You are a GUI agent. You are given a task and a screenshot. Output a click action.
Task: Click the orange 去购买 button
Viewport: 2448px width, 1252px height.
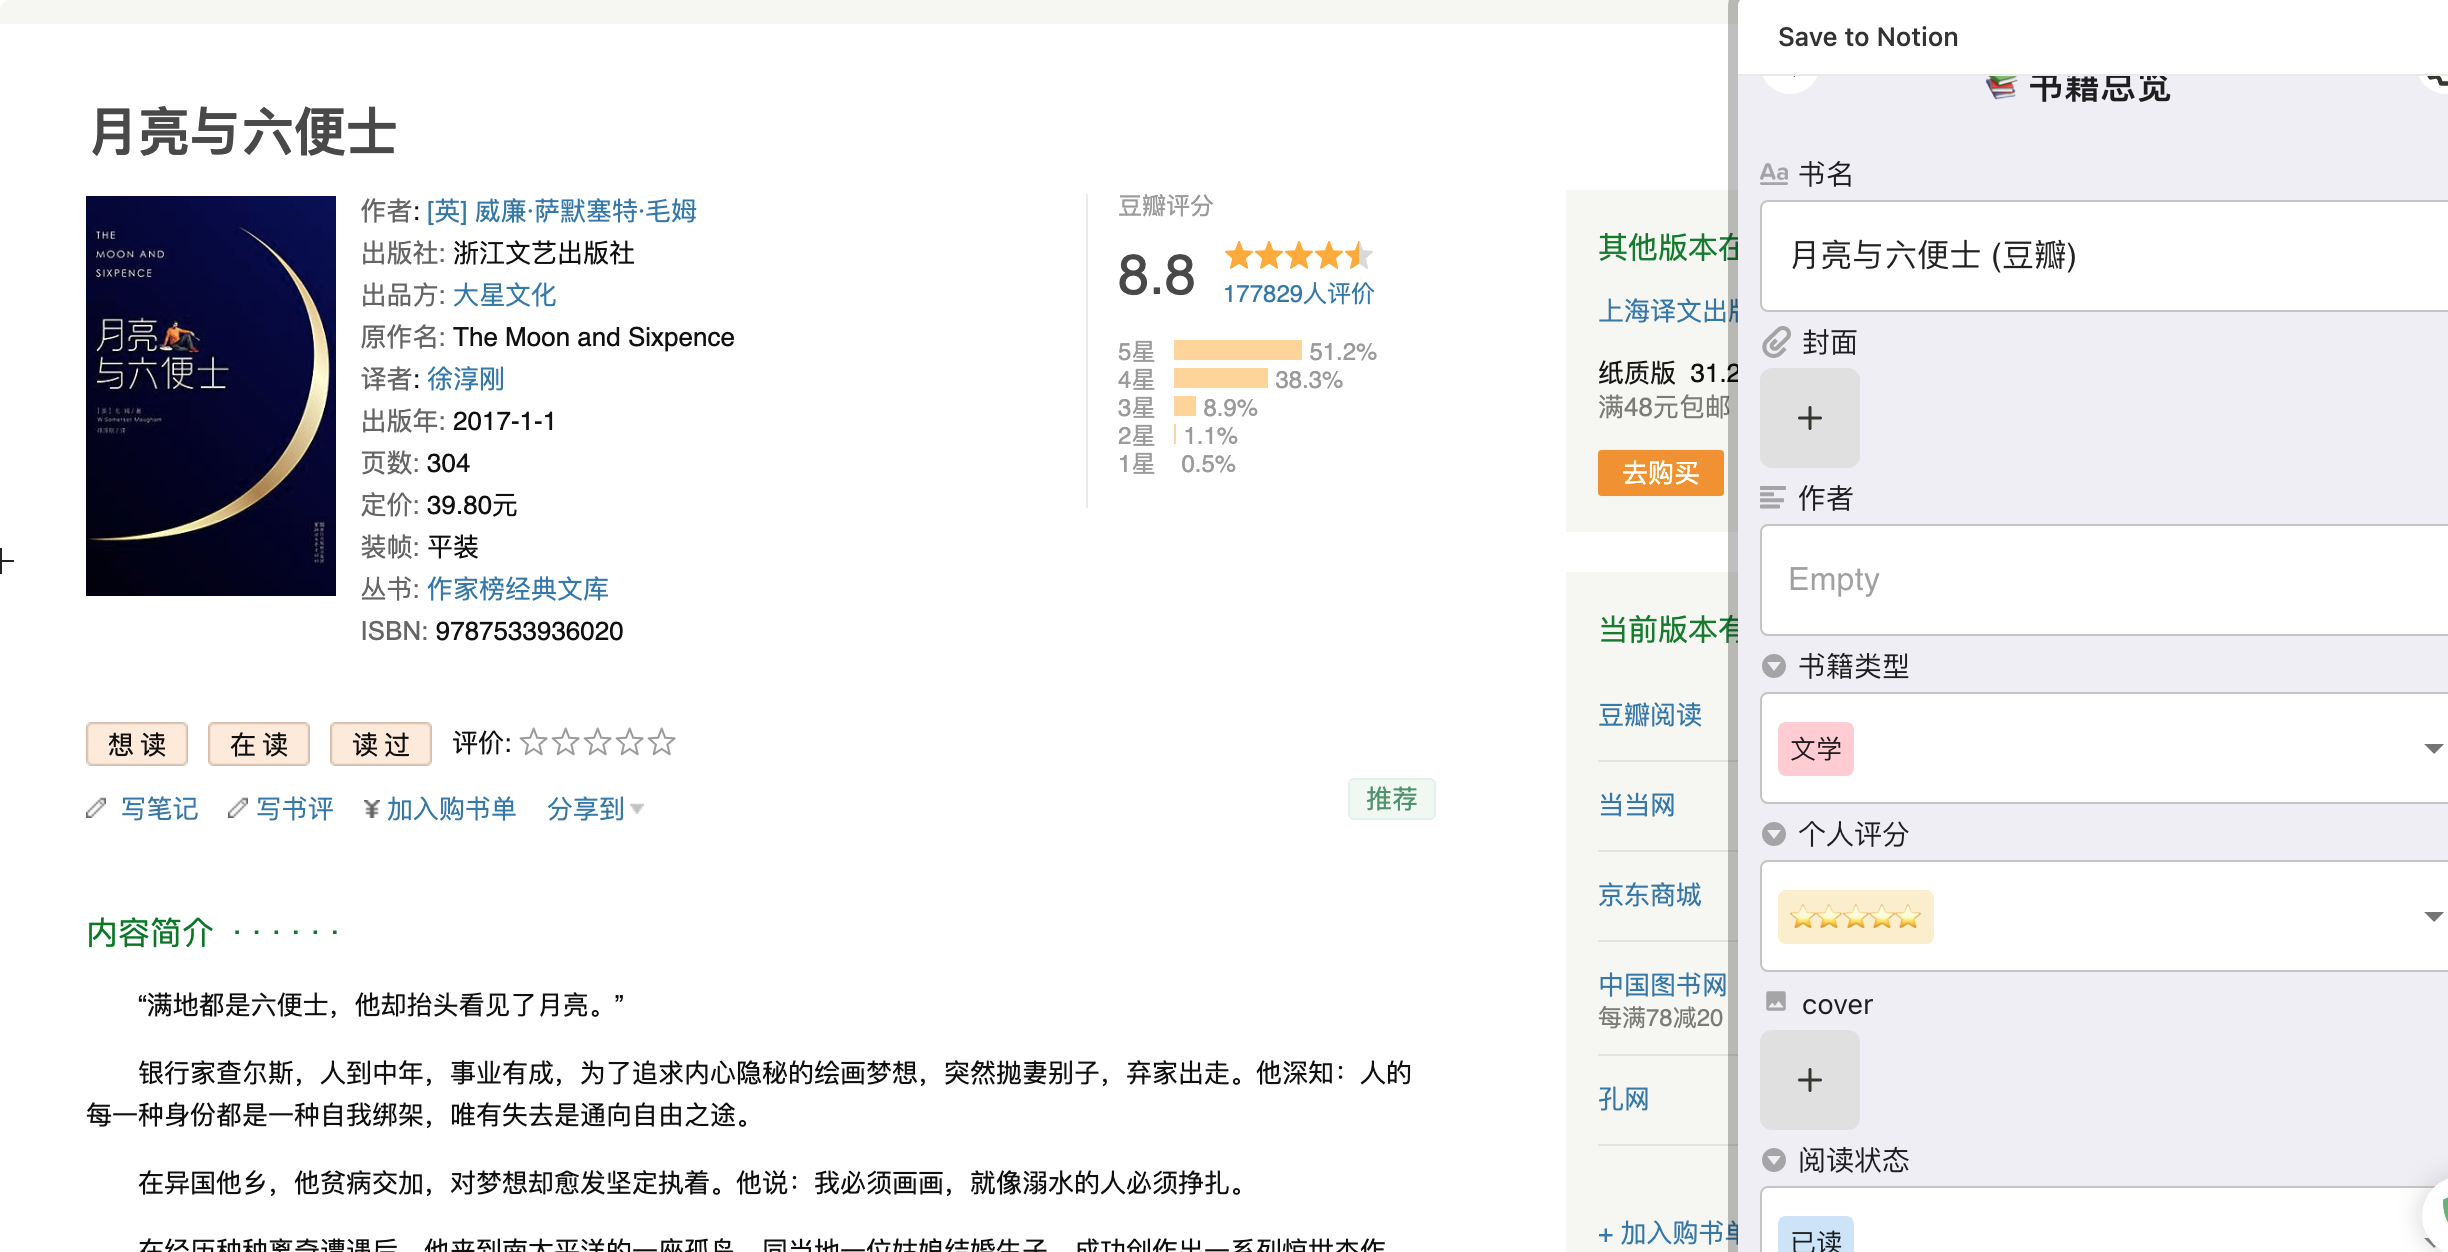pos(1660,473)
